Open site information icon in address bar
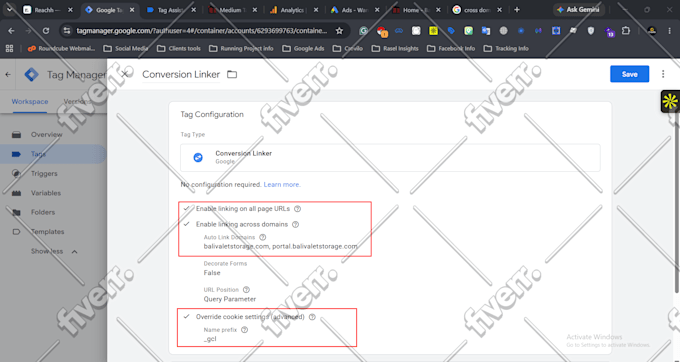Viewport: 680px width, 362px height. tap(66, 31)
